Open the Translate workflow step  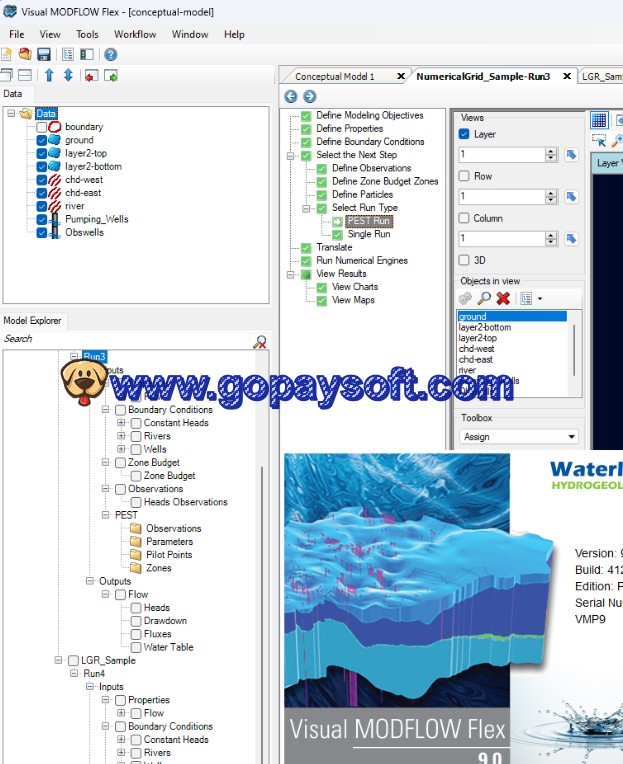point(334,247)
